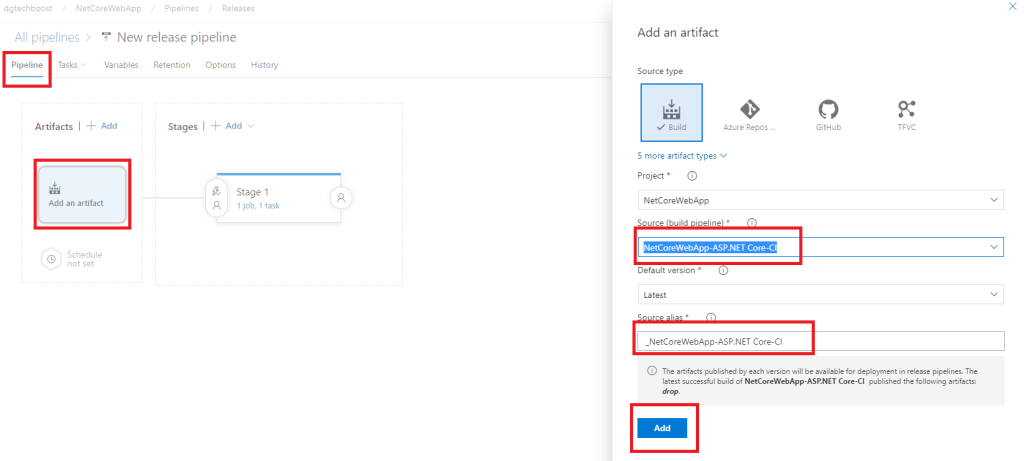Open post-deployment approvers icon on Stage 1
Screen dimensions: 1024x461
point(341,198)
